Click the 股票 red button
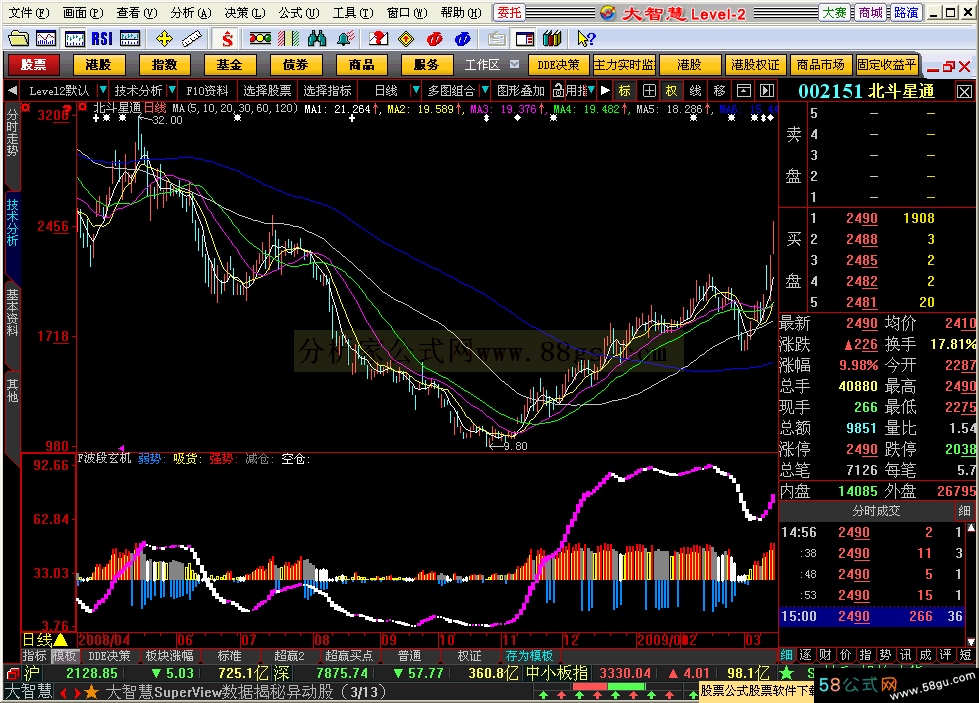This screenshot has width=979, height=703. coord(34,64)
